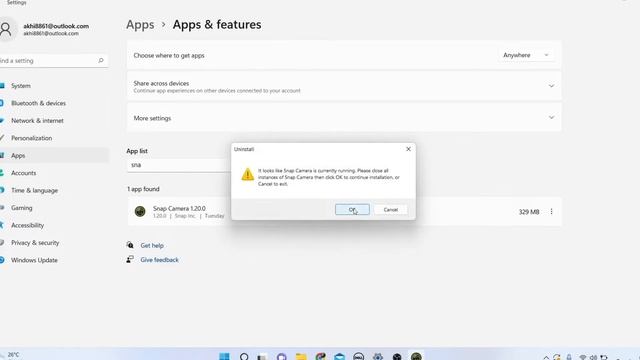The width and height of the screenshot is (640, 360).
Task: Click the user account avatar icon
Action: click(x=6, y=29)
